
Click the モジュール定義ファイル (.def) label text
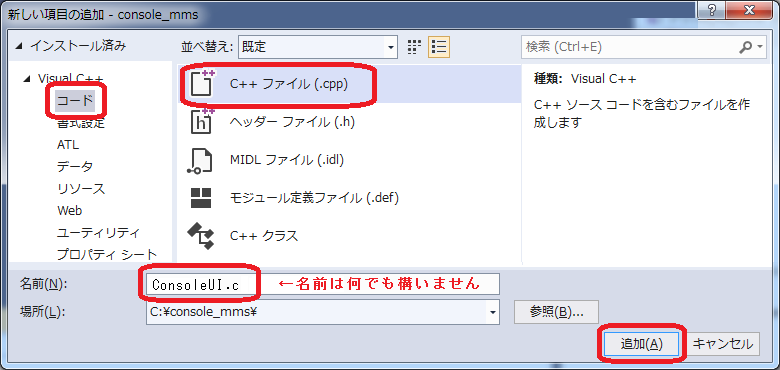(x=314, y=197)
